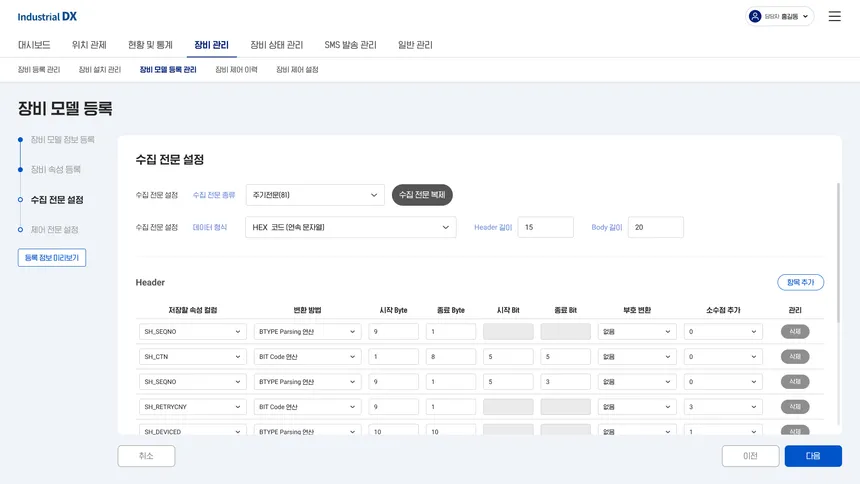Go to 장비 제어 설정 submenu

[297, 70]
